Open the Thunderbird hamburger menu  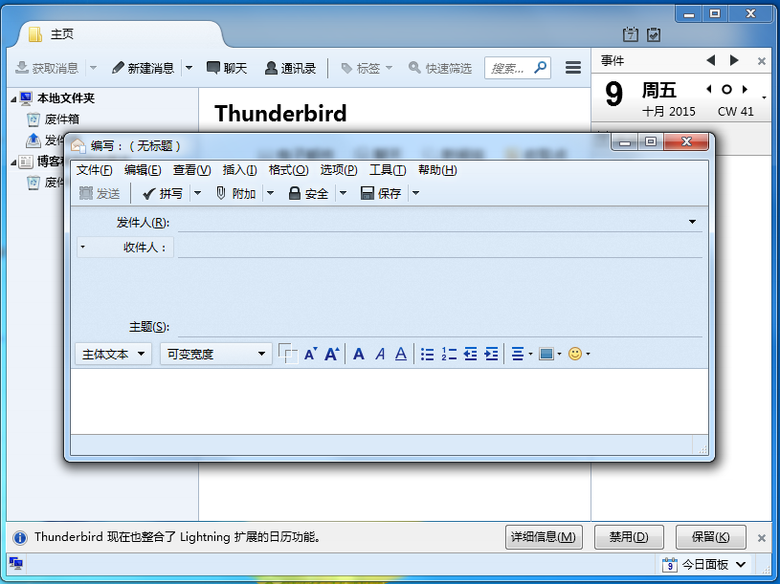point(573,68)
